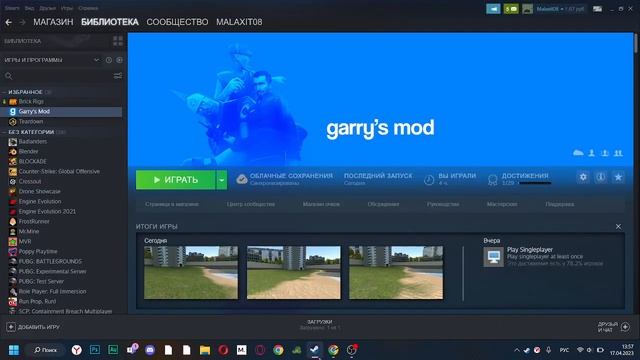This screenshot has height=360, width=640.
Task: Toggle sort by recent clock filter
Action: (x=109, y=60)
